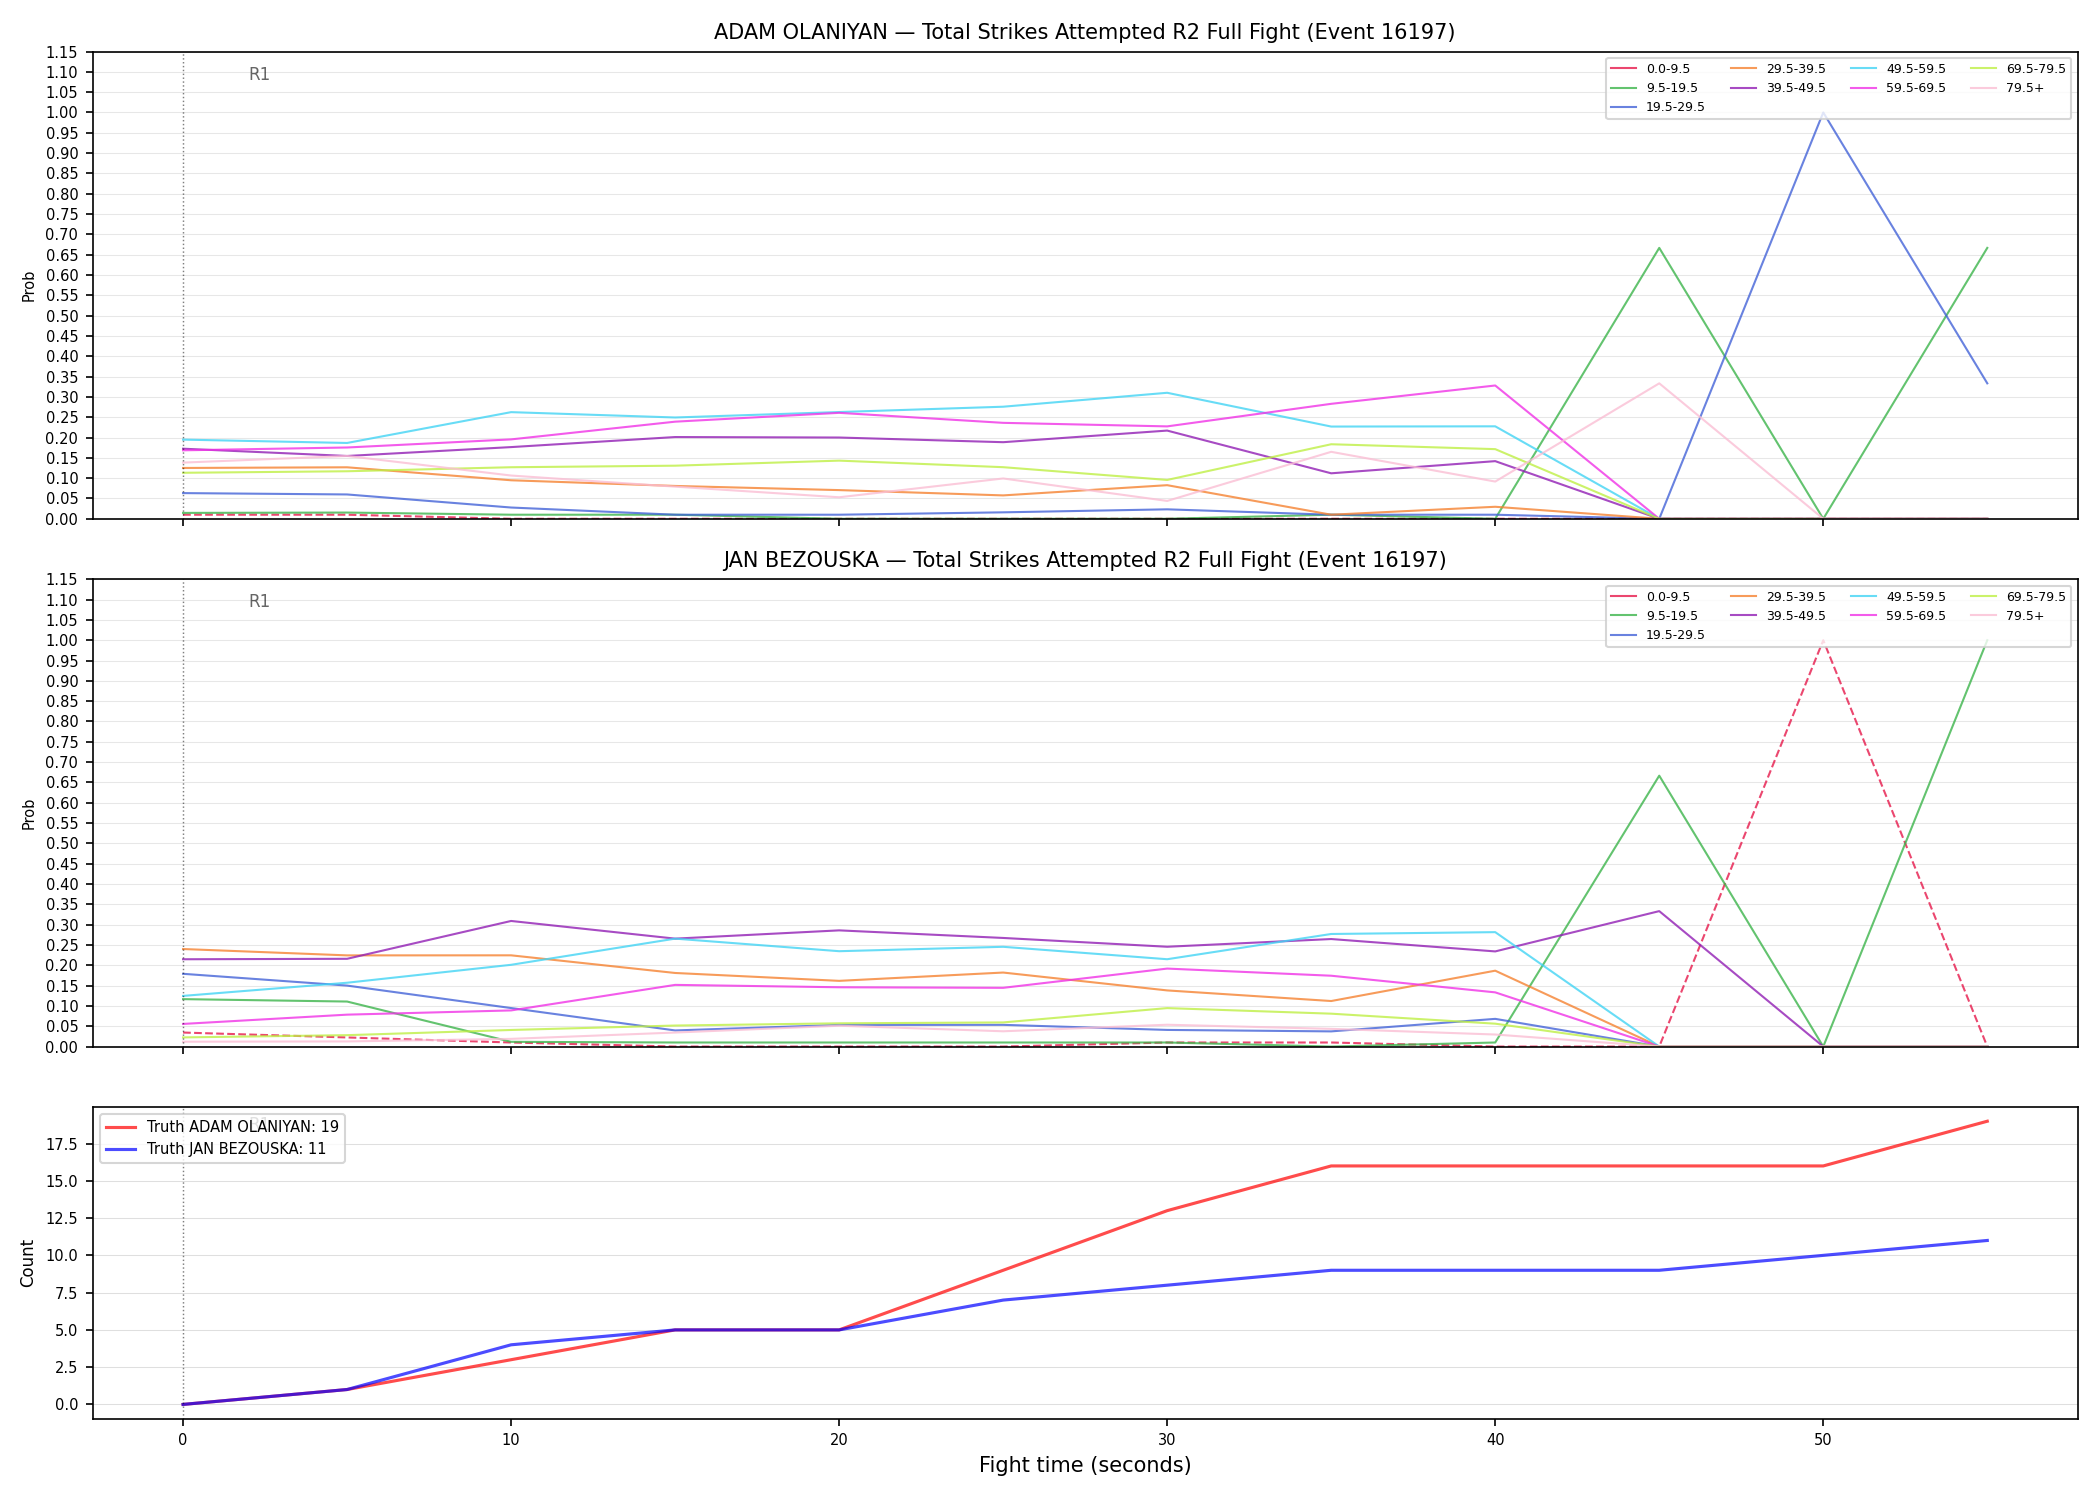Click 'Prob' axis label of ADAM OLANIYAN chart
Screen dimensions: 2100x1500
[29, 286]
